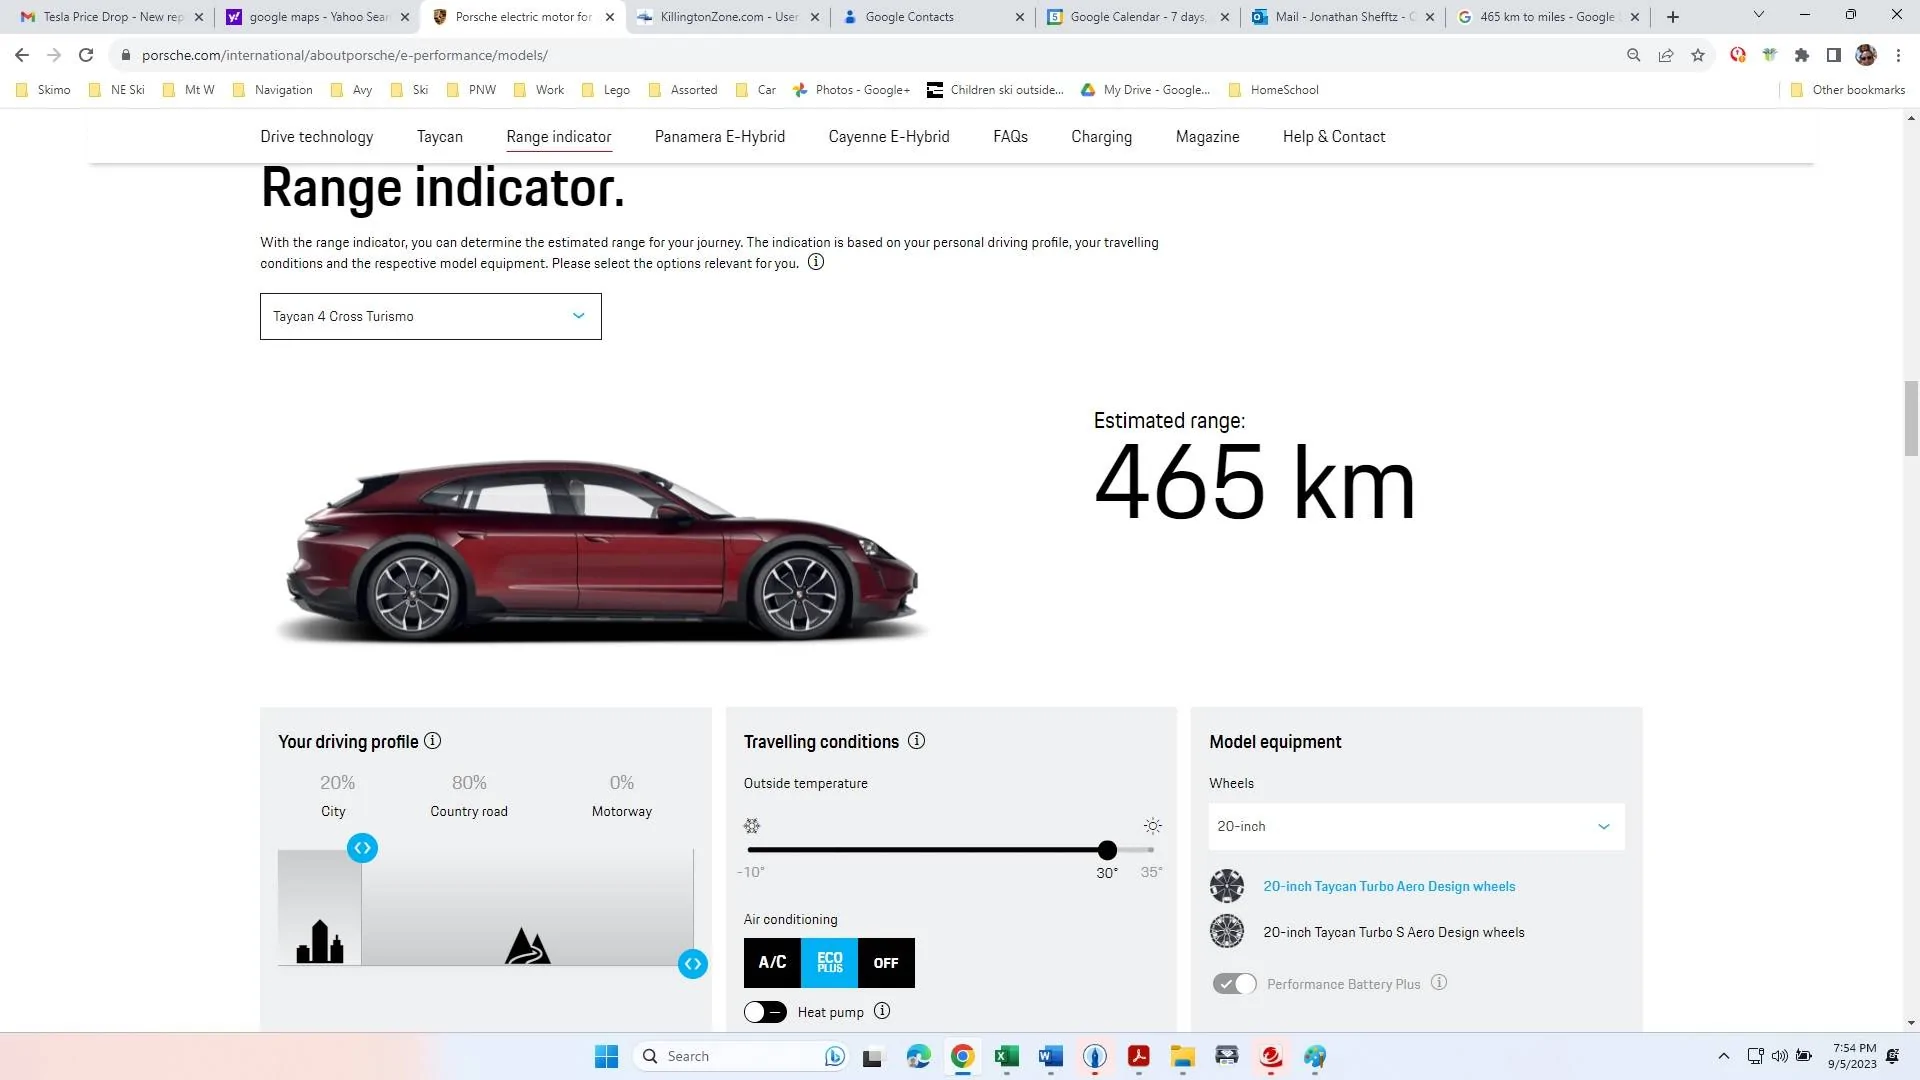Click the City/Country road driving profile handle
The width and height of the screenshot is (1920, 1080).
362,848
